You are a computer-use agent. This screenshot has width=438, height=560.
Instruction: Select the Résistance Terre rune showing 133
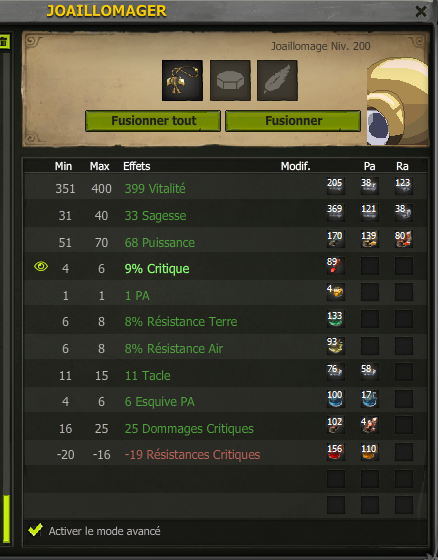335,319
